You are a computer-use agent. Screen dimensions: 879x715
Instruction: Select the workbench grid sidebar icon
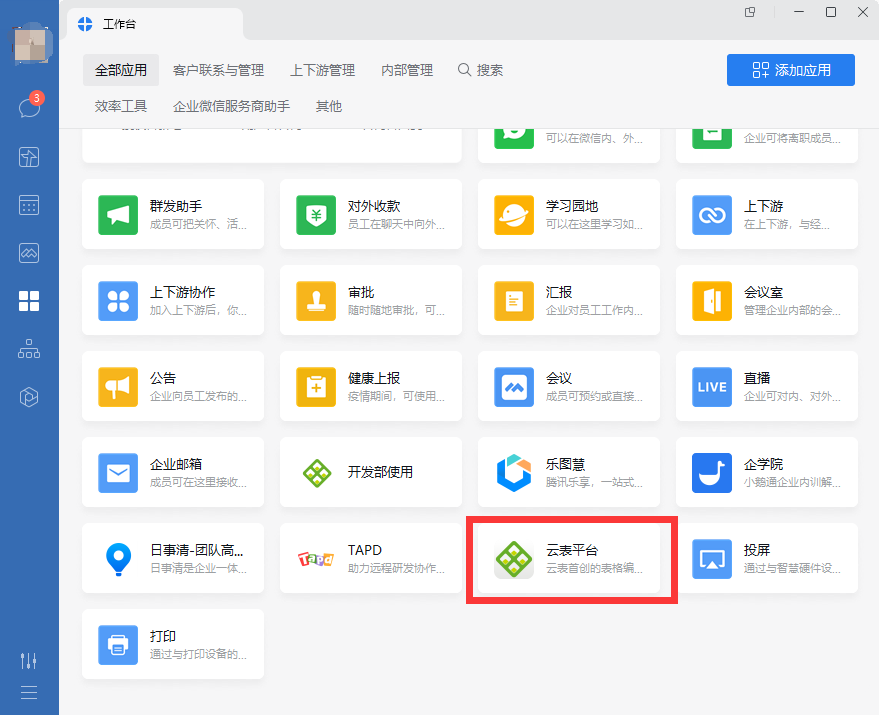(x=29, y=301)
